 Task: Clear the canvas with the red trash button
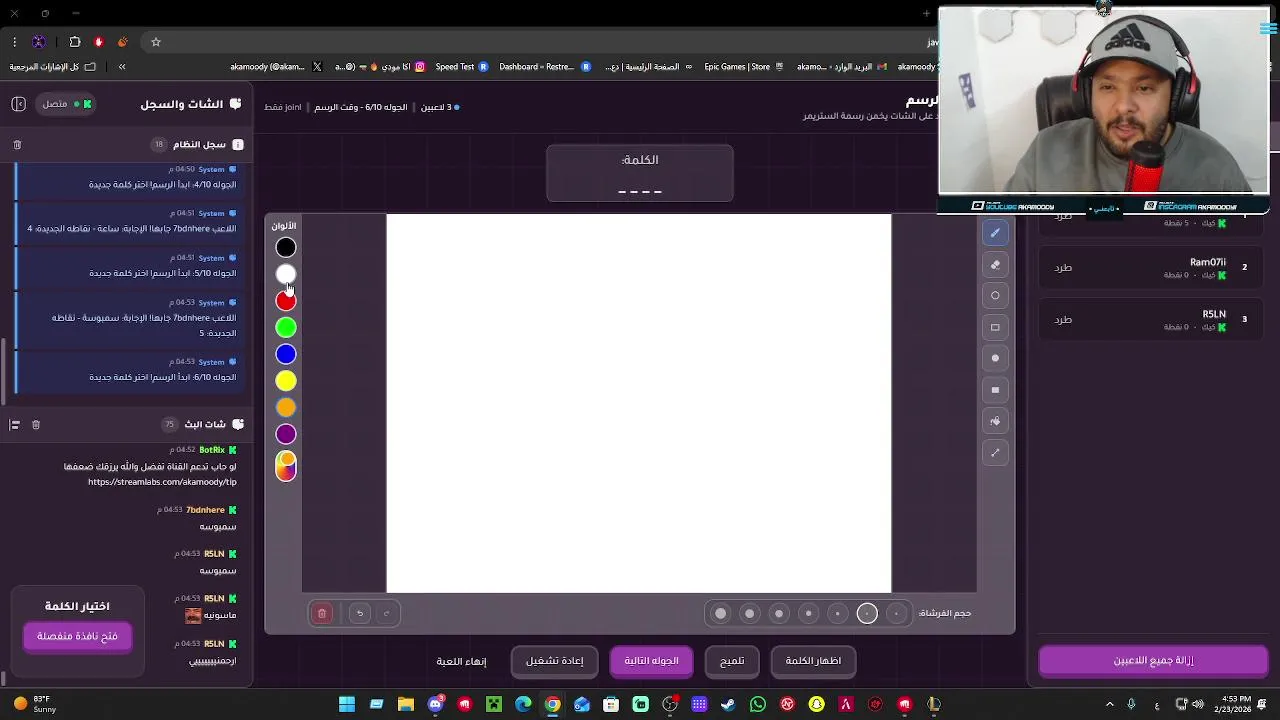(x=322, y=613)
